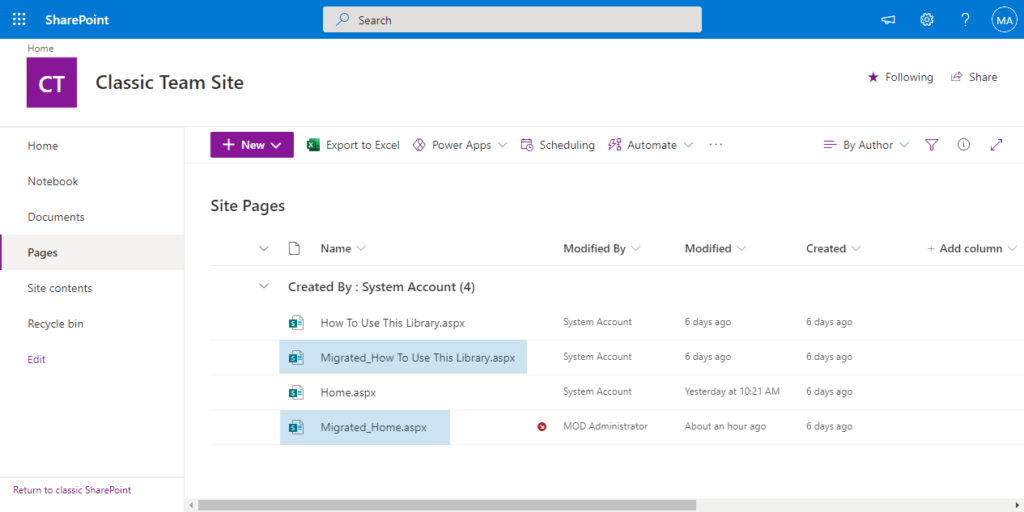Viewport: 1024px width, 512px height.
Task: Open the MA account avatar
Action: coord(1003,20)
